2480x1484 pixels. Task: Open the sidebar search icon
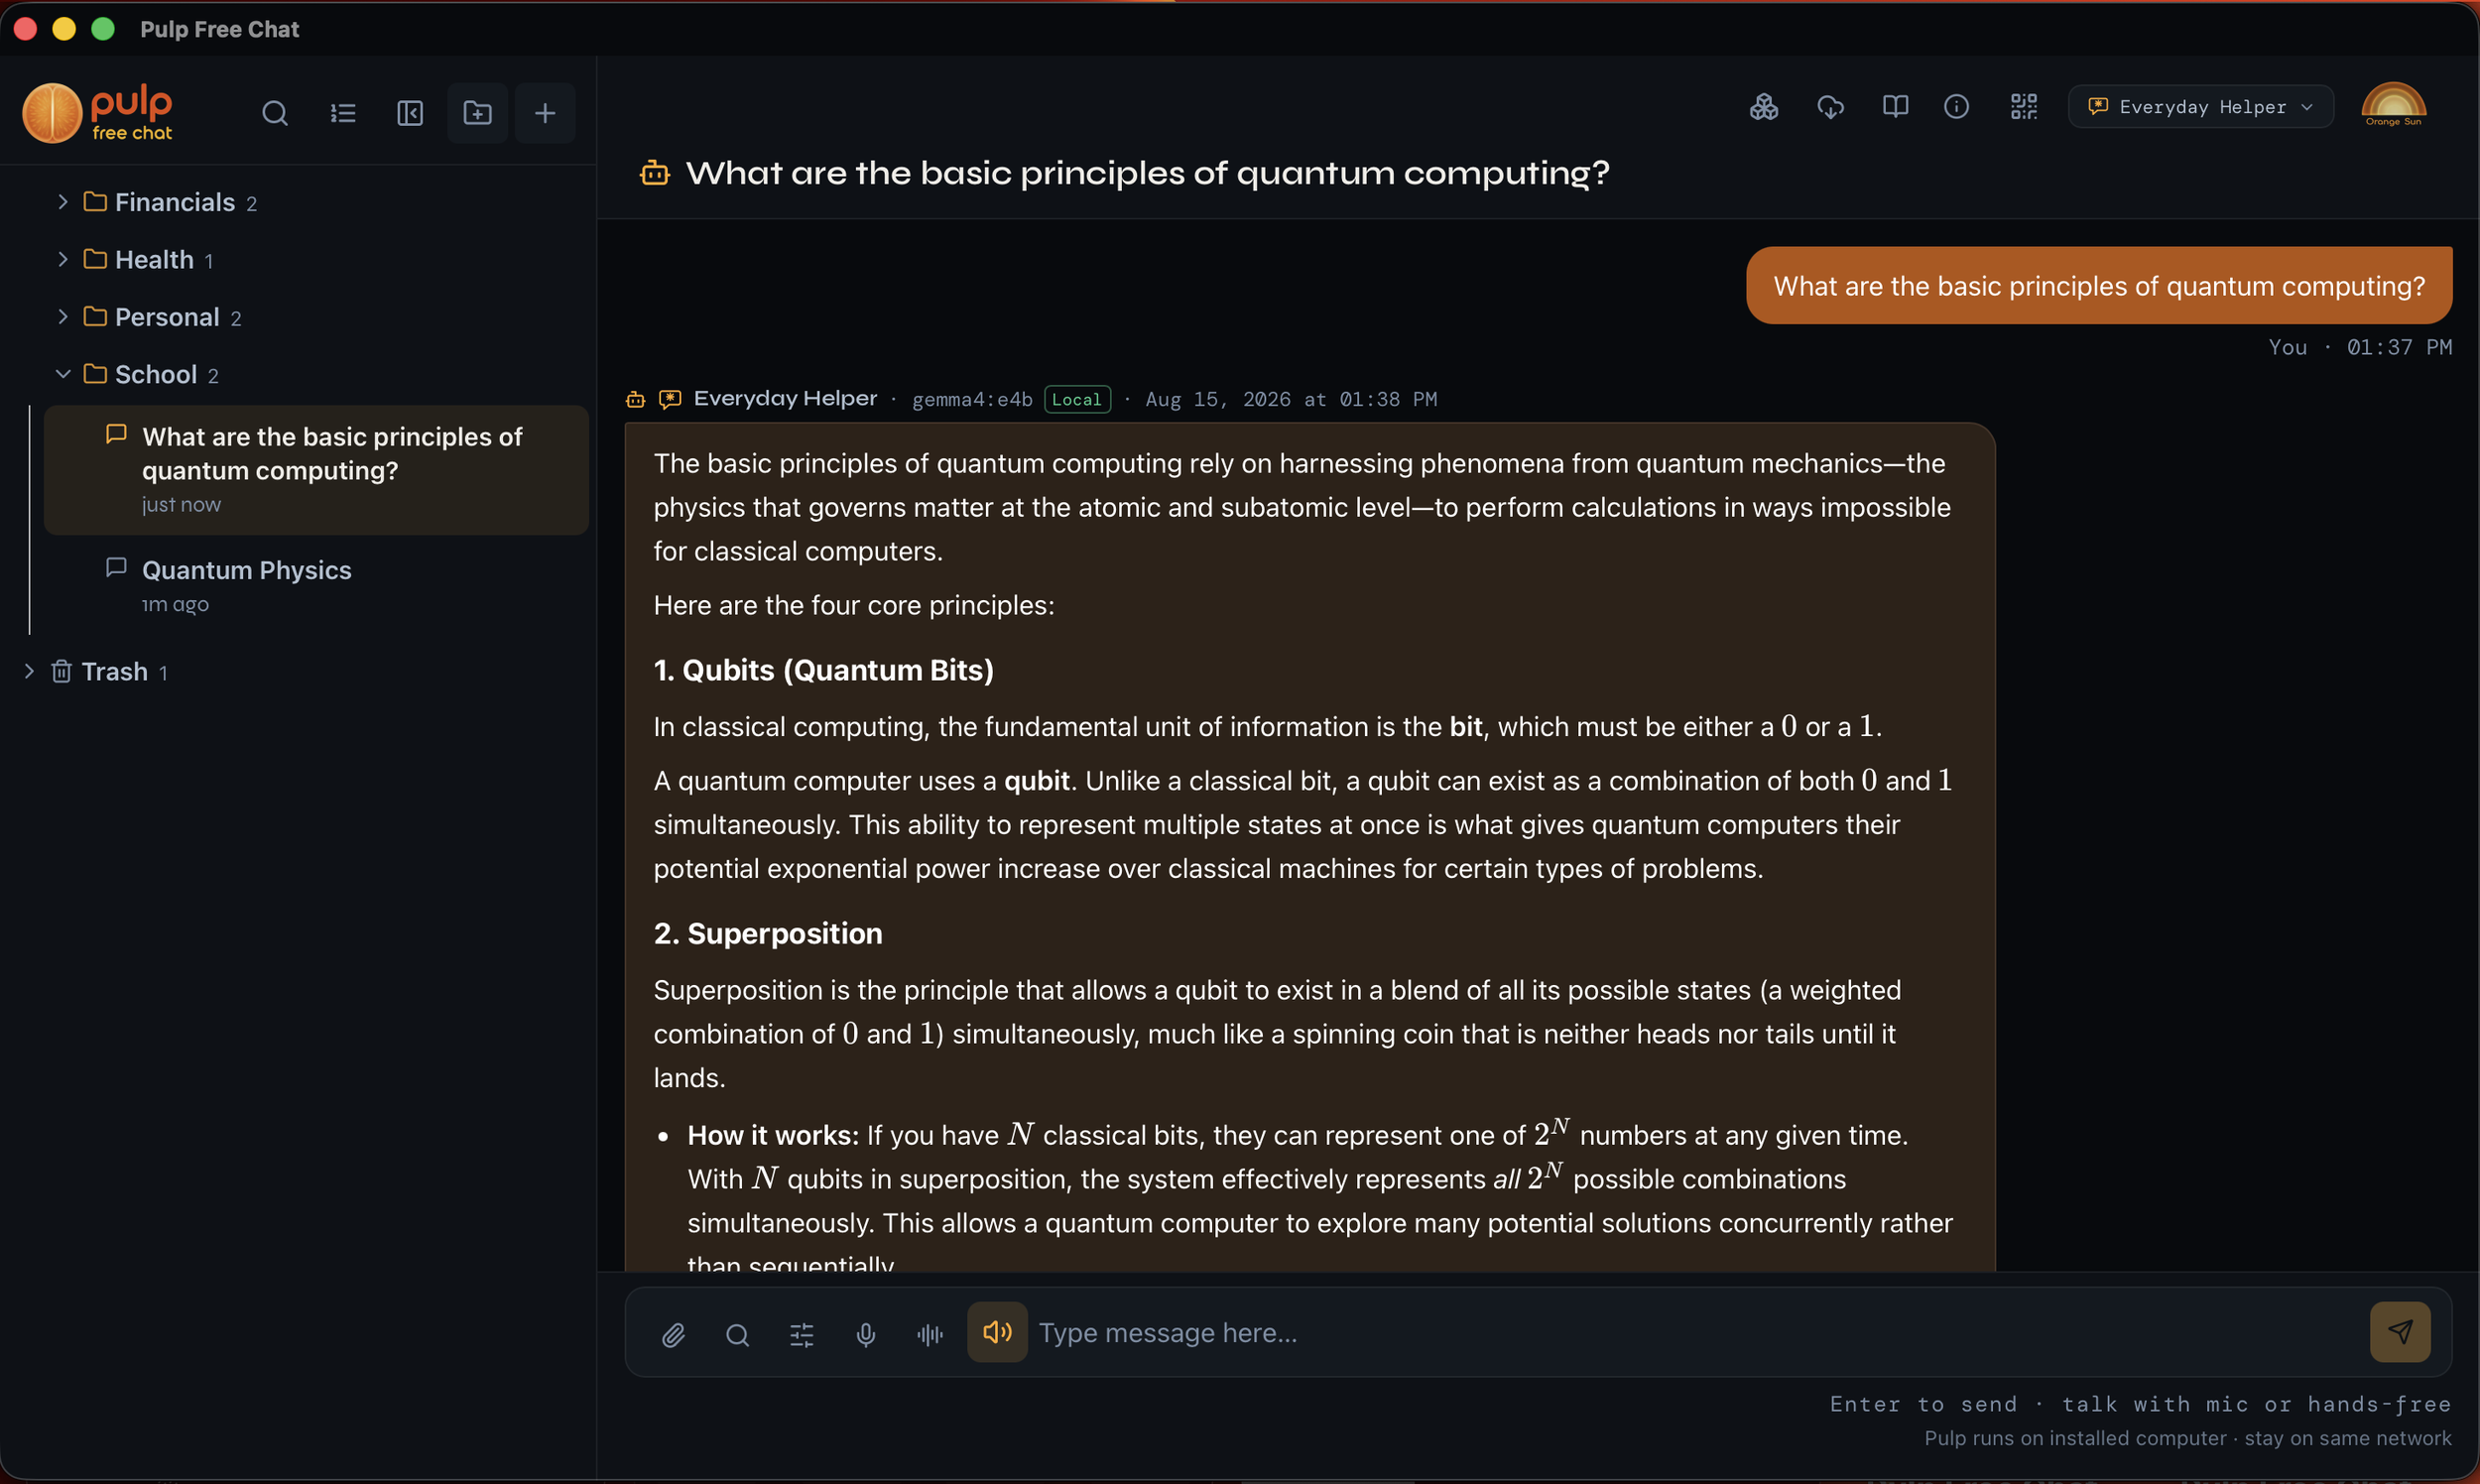[x=275, y=113]
